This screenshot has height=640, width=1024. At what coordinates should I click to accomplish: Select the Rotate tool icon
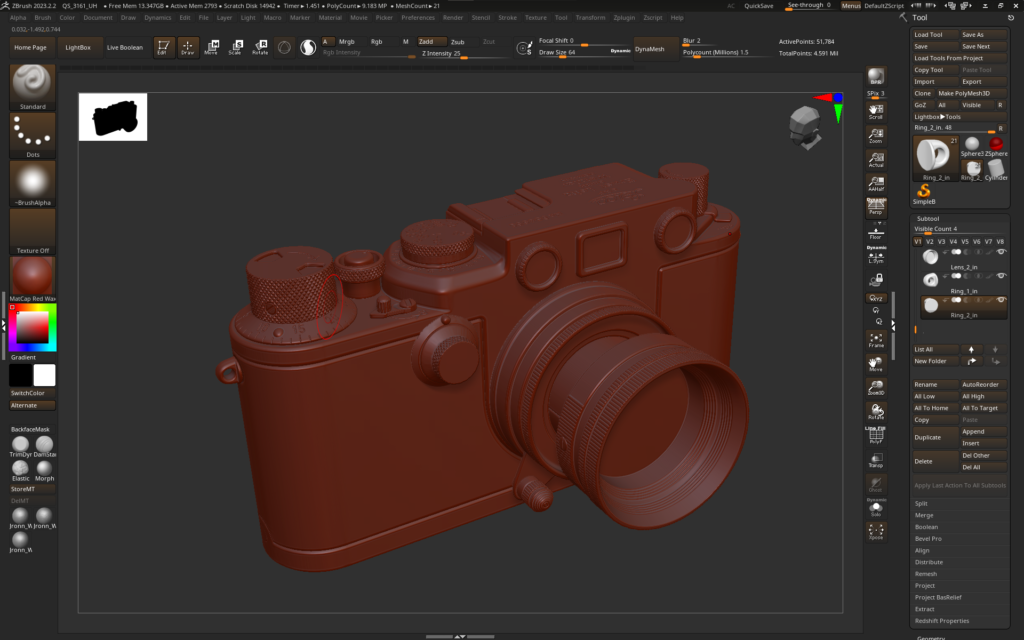click(261, 46)
